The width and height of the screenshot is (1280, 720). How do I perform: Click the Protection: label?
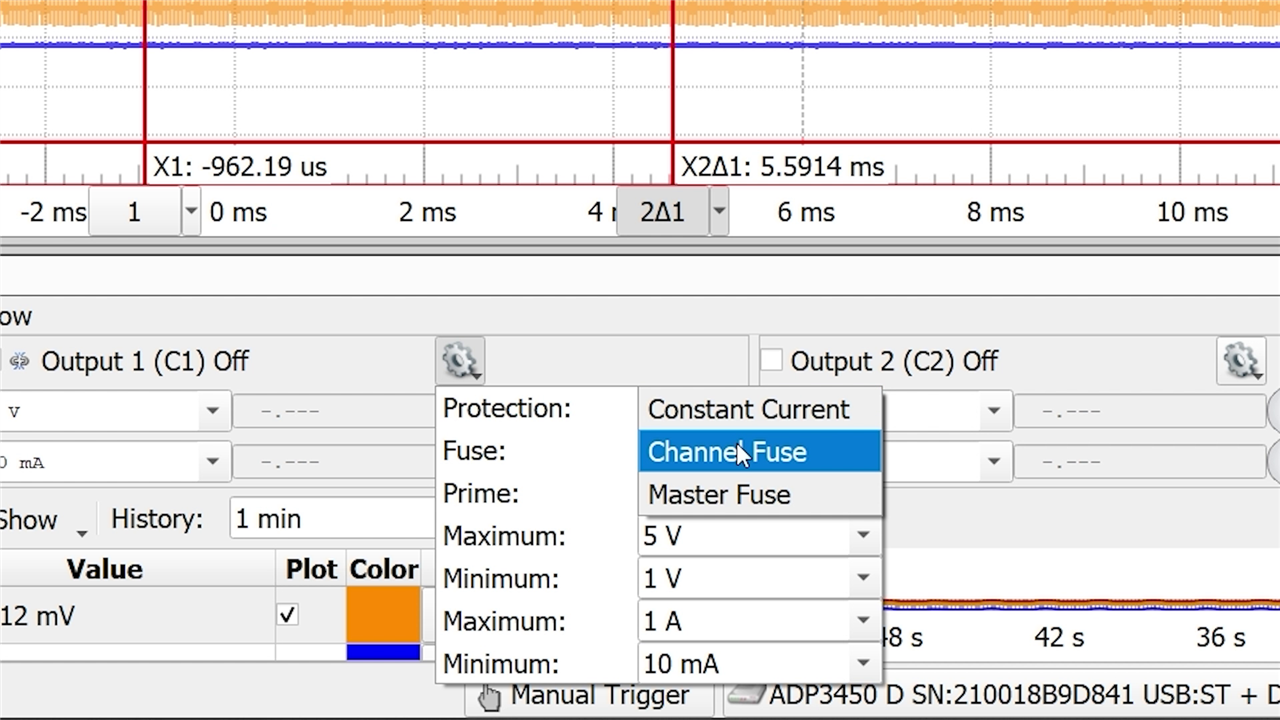click(x=507, y=408)
